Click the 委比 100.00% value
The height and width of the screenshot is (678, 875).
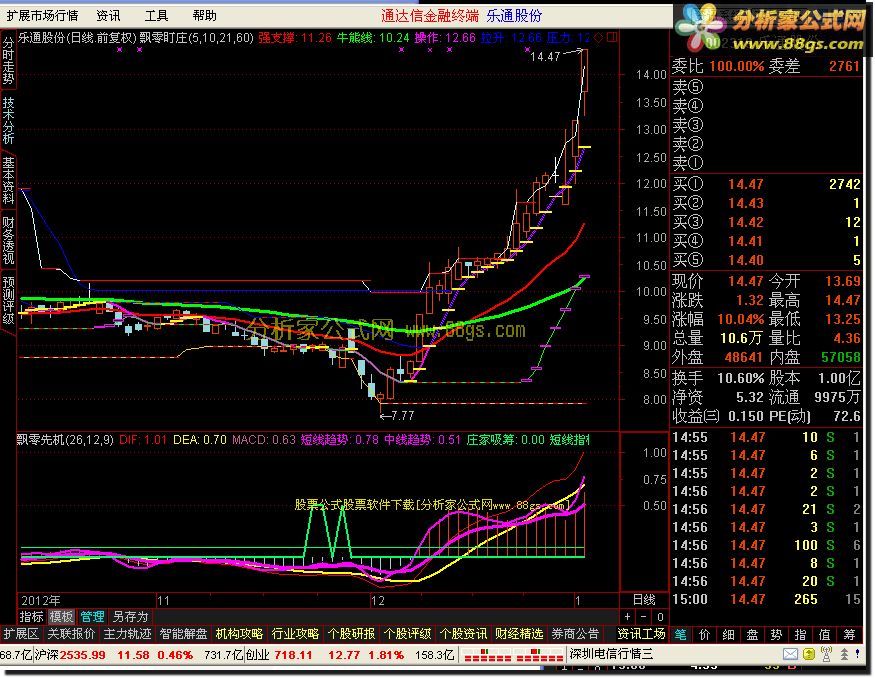pyautogui.click(x=737, y=66)
